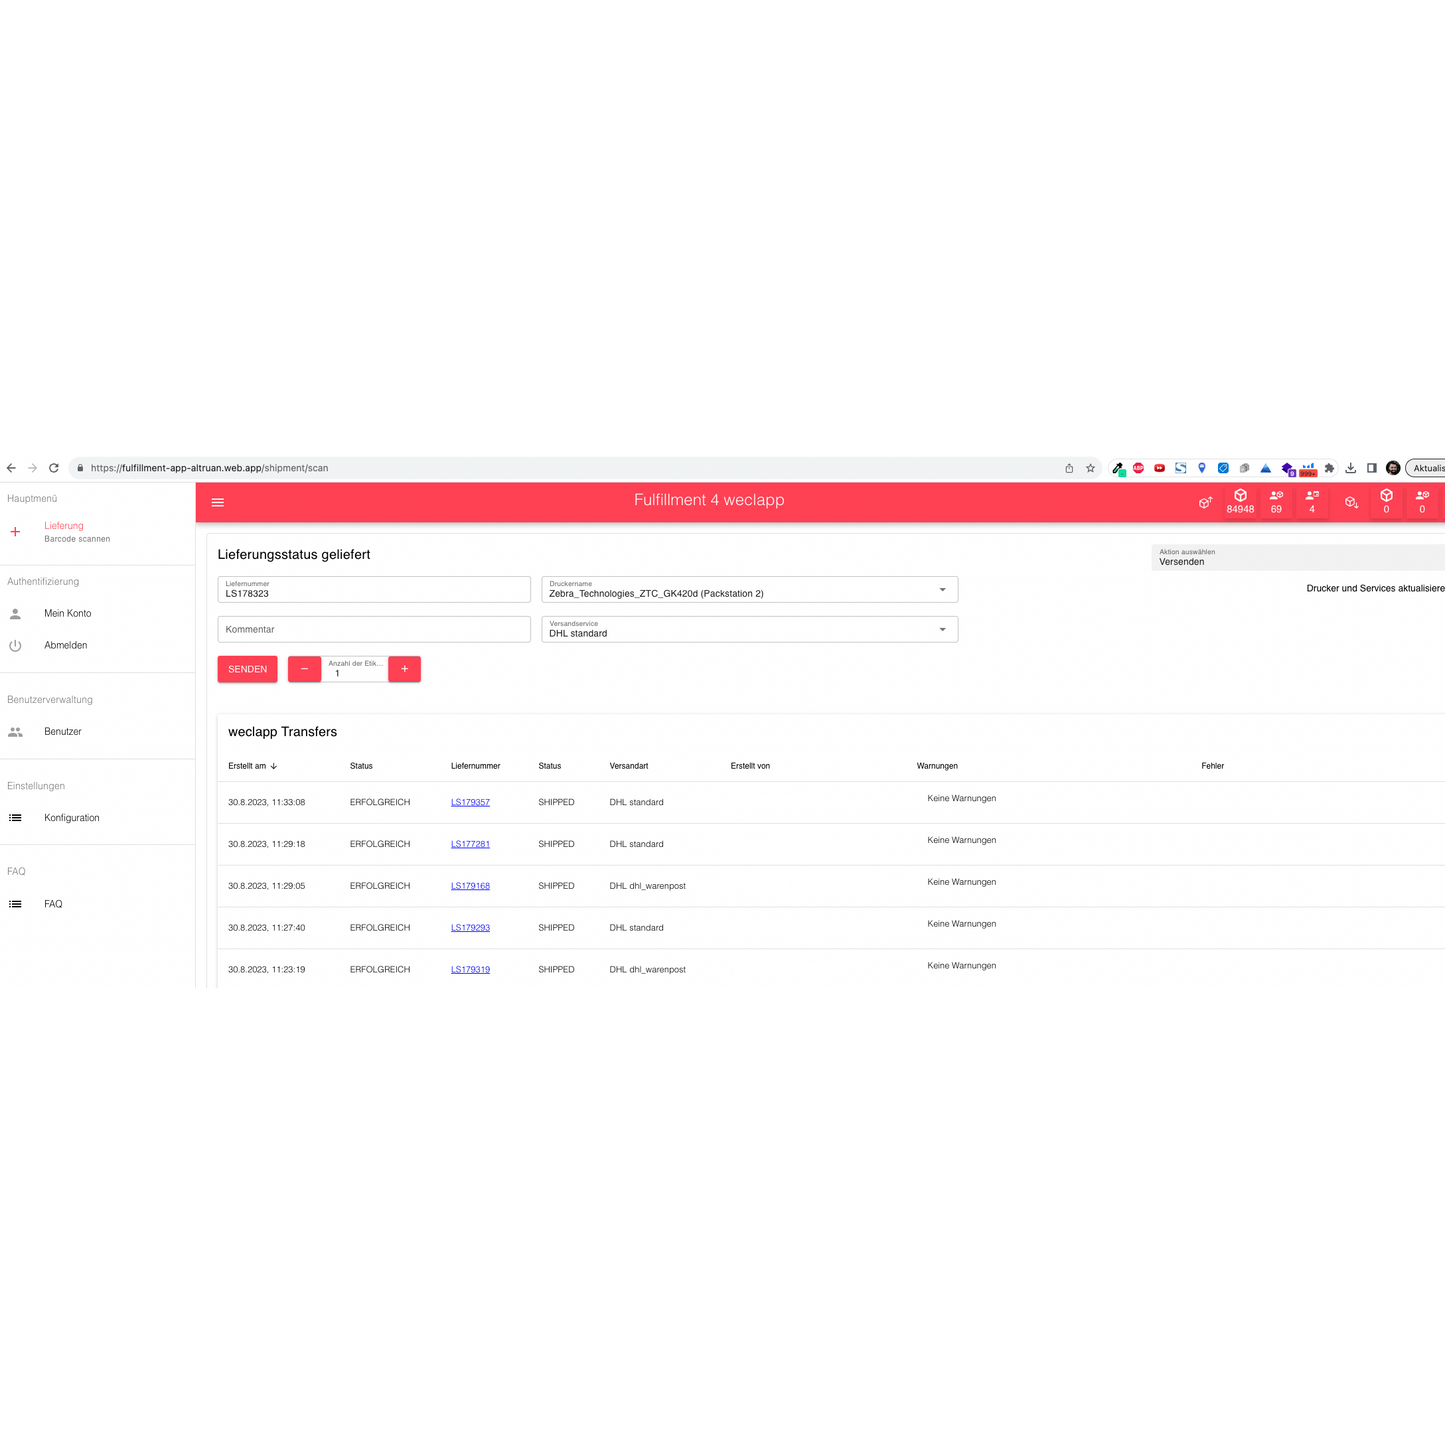Click the Abmelden power icon
This screenshot has height=1445, width=1445.
15,645
